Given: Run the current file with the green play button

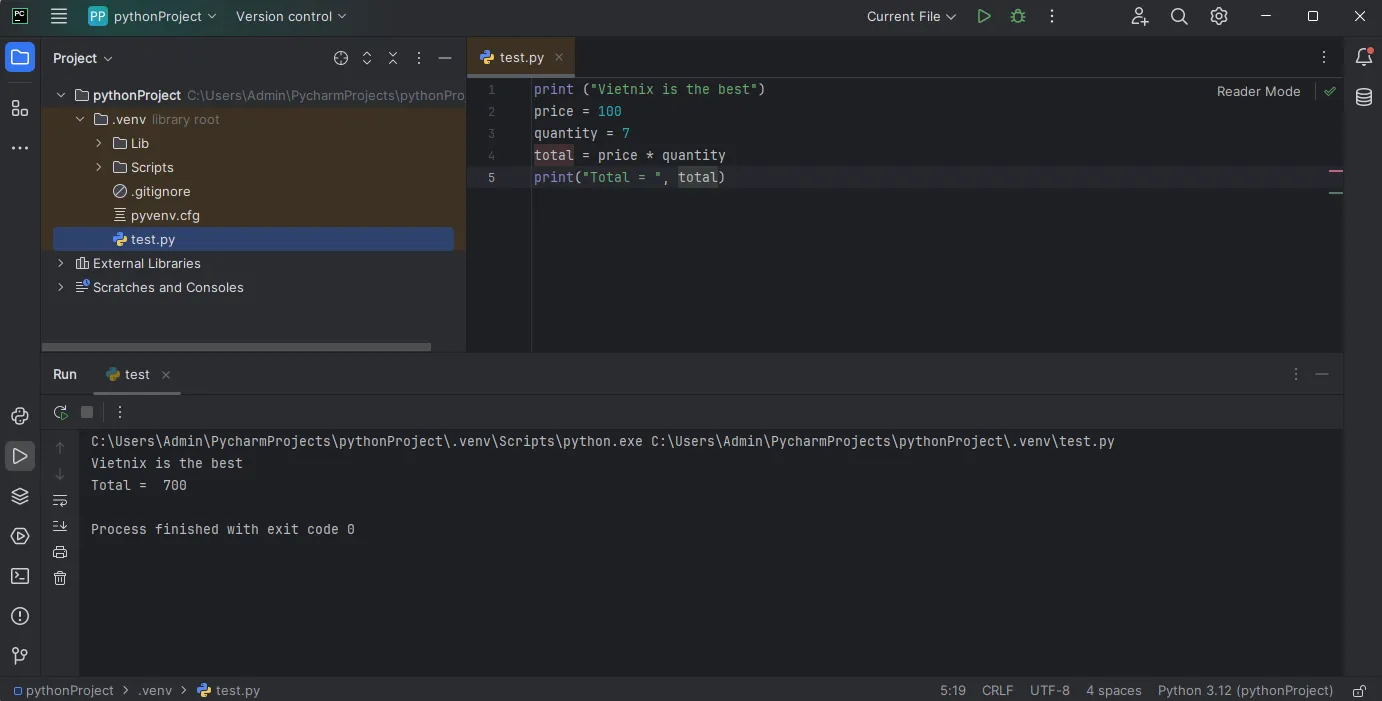Looking at the screenshot, I should 983,16.
